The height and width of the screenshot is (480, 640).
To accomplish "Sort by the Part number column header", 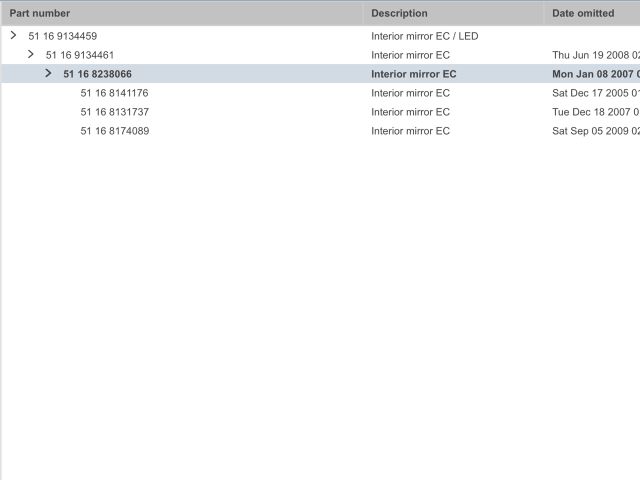I will (40, 13).
